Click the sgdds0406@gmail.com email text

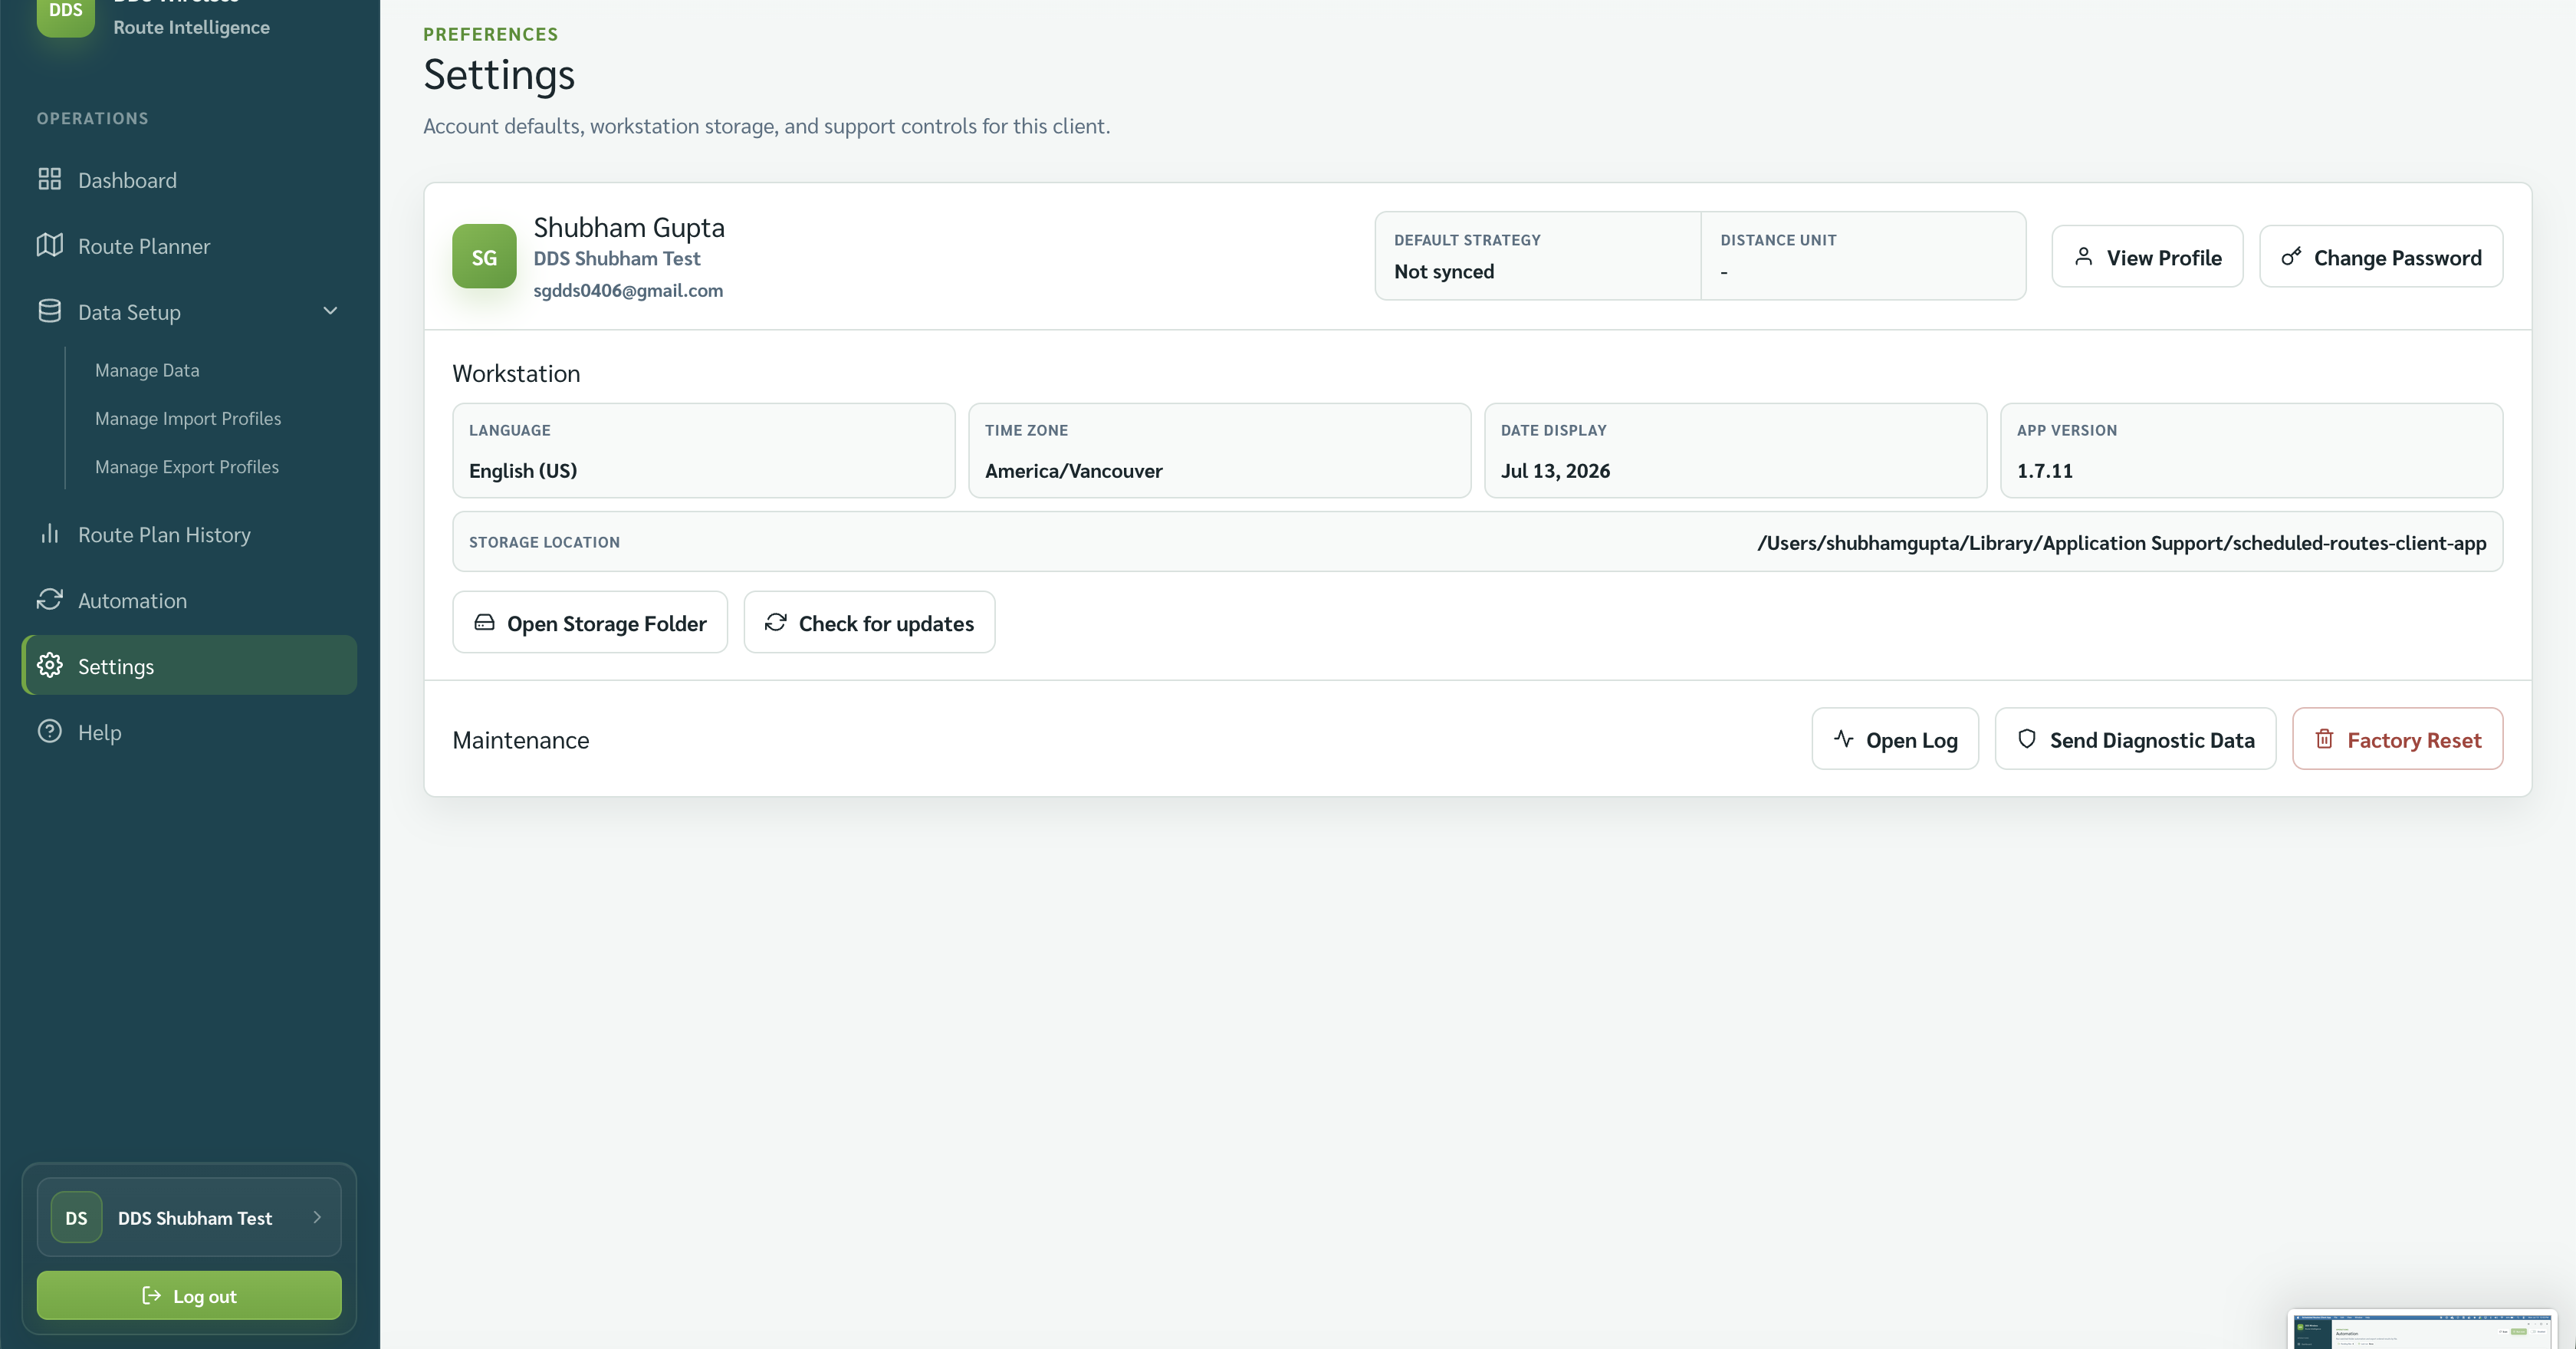click(x=628, y=290)
